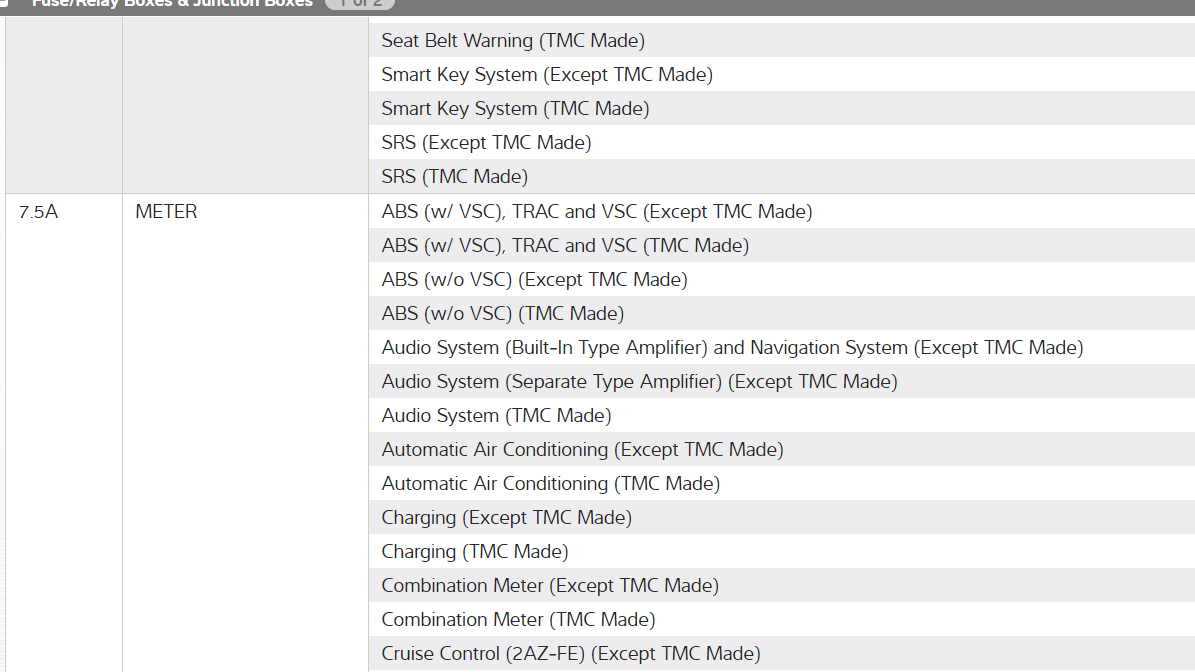Select Combination Meter (Except TMC Made) entry
1195x672 pixels.
(x=550, y=586)
